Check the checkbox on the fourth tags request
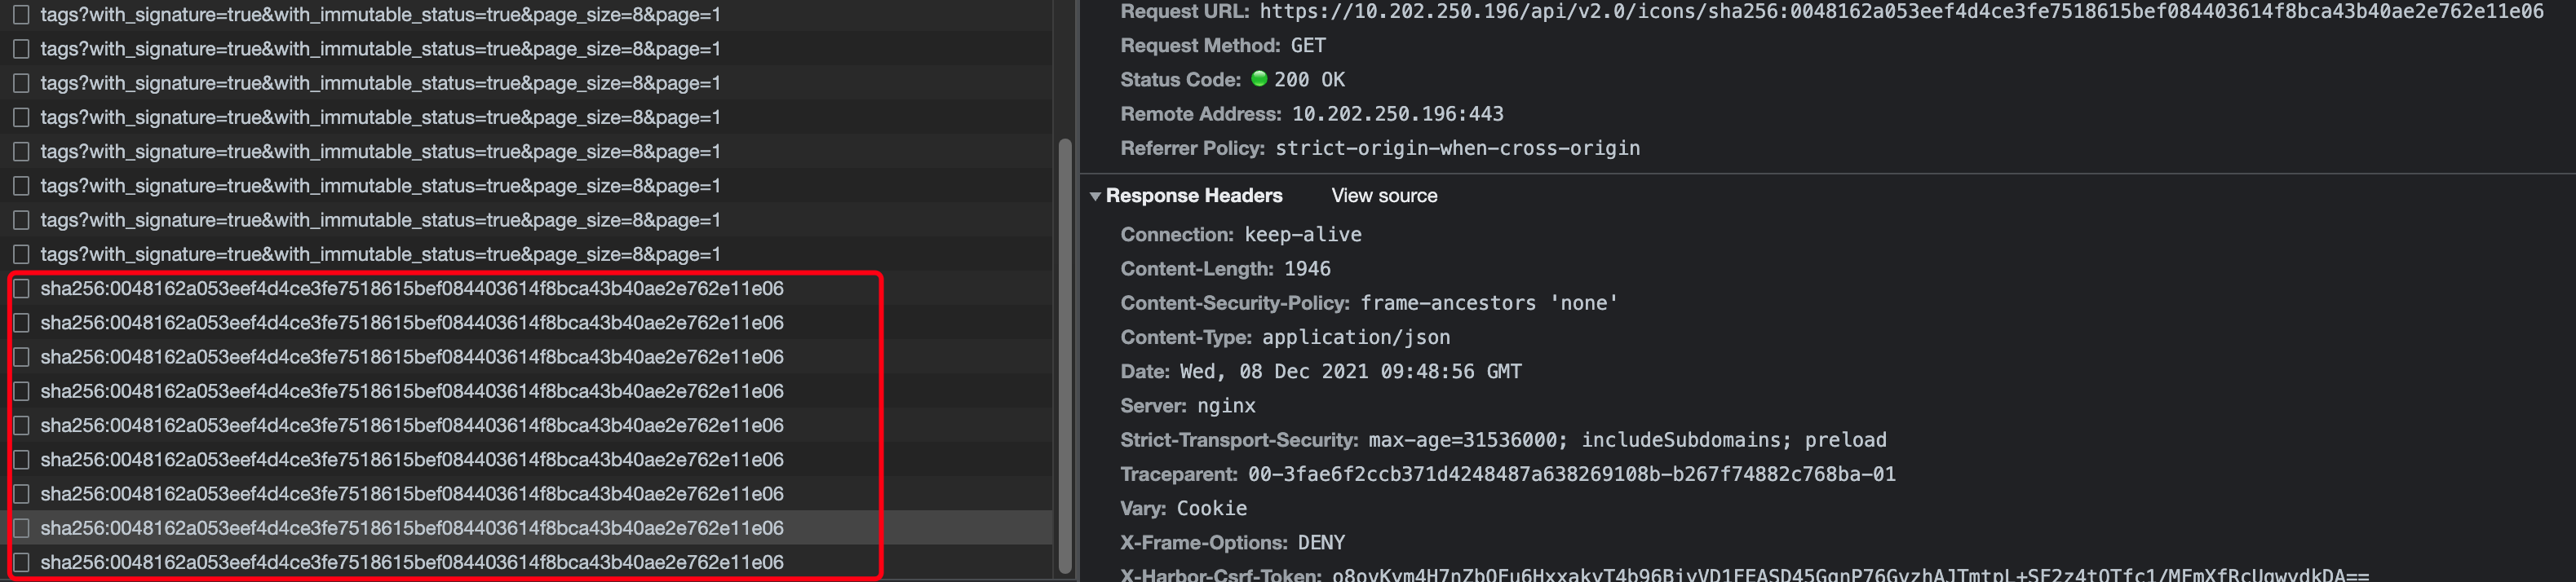This screenshot has width=2576, height=582. tap(21, 117)
